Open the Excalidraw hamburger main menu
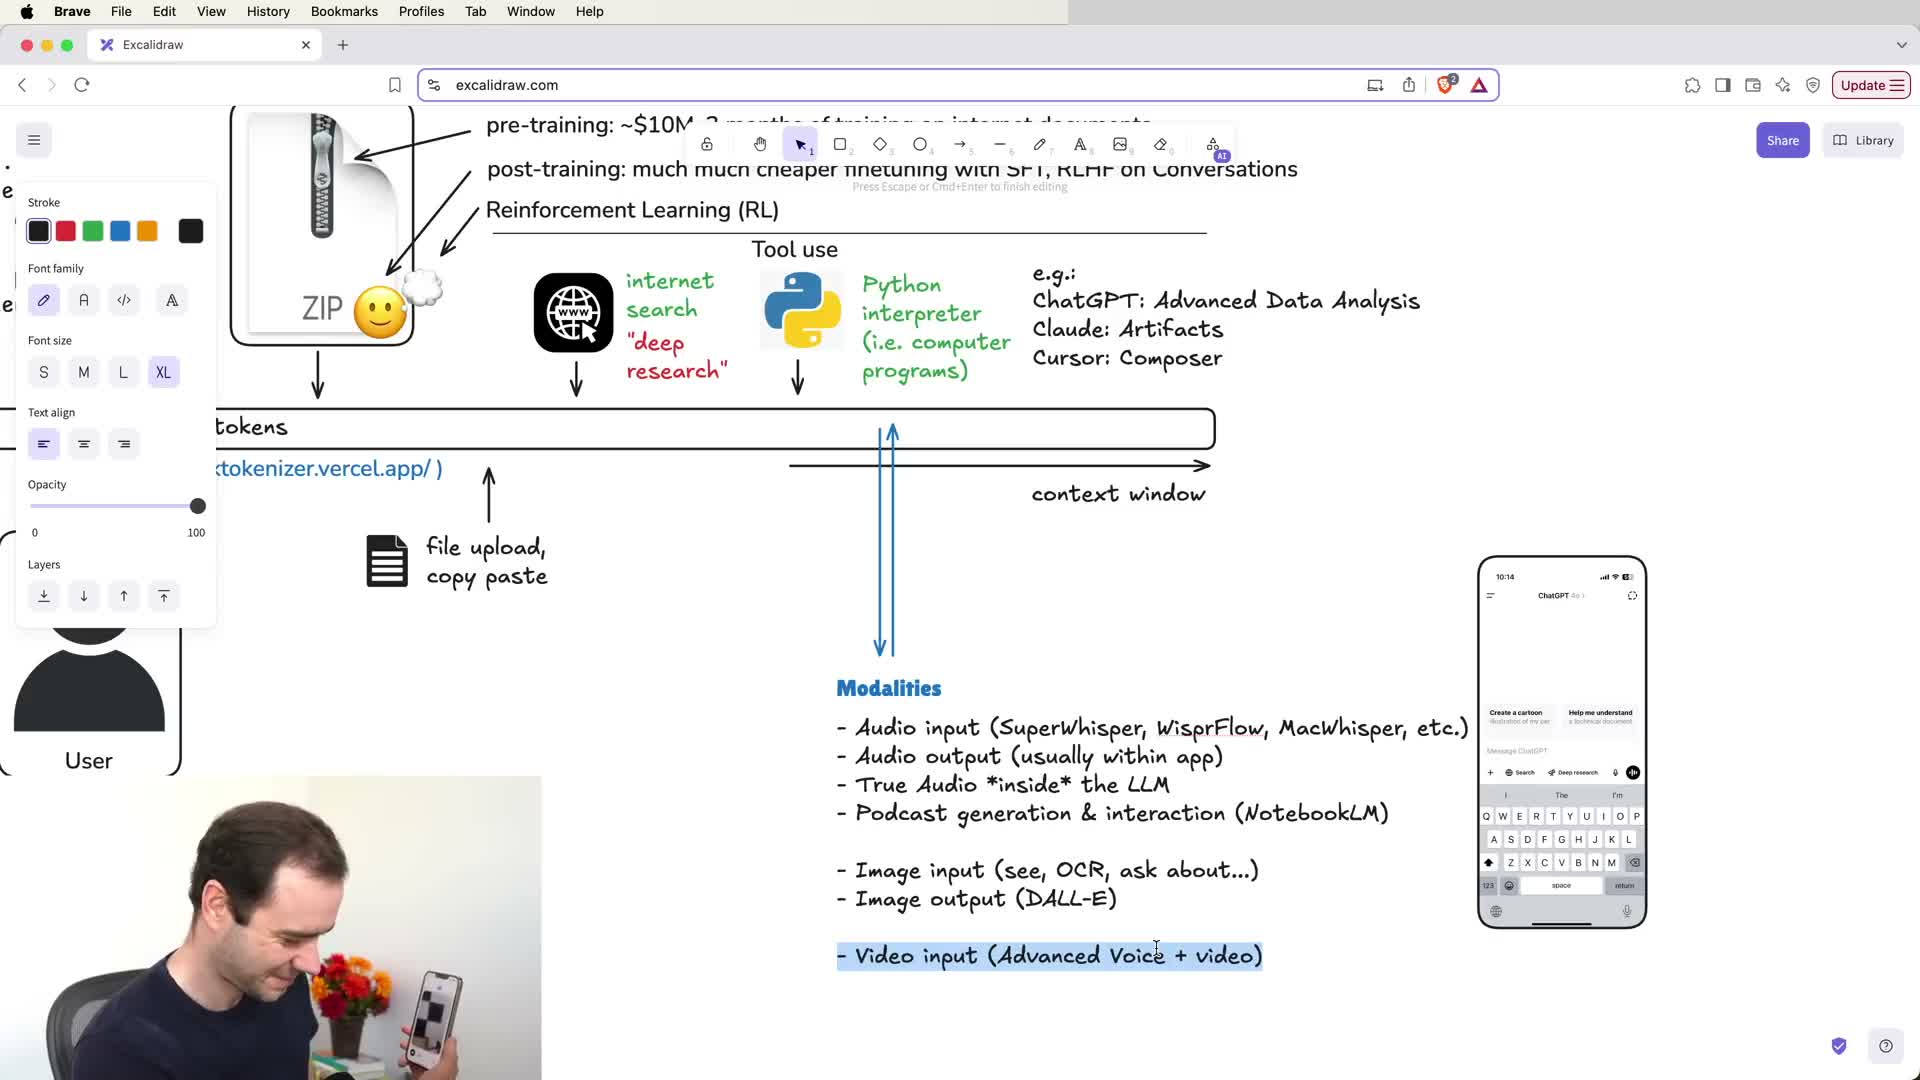This screenshot has height=1080, width=1920. 34,140
